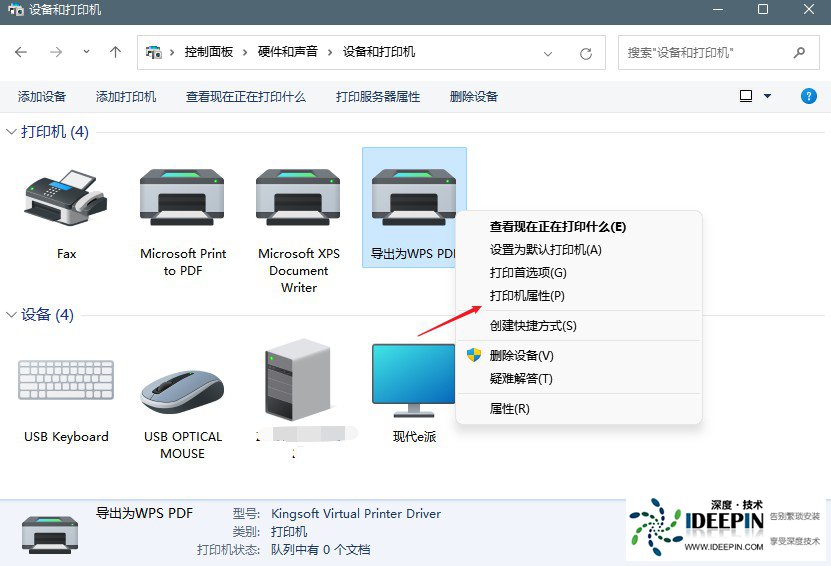Open the view options dropdown arrow
This screenshot has height=566, width=831.
(767, 96)
